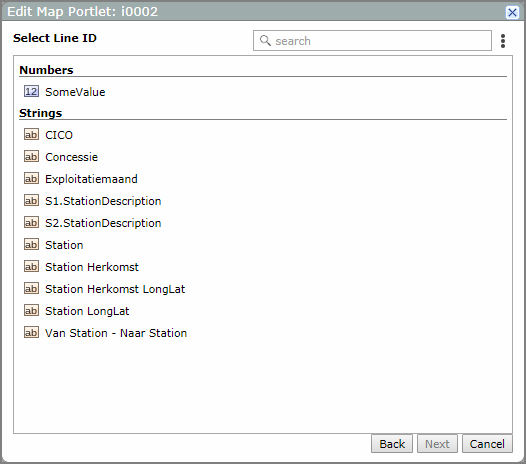Click the string icon beside Van Station - Naar Station
The height and width of the screenshot is (464, 526).
coord(31,333)
